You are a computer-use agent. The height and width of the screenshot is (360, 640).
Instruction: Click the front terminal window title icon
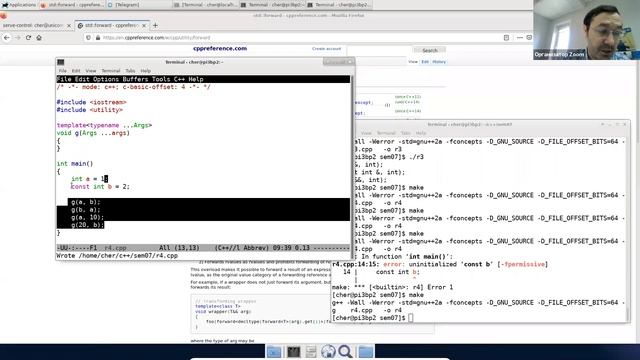pos(61,62)
